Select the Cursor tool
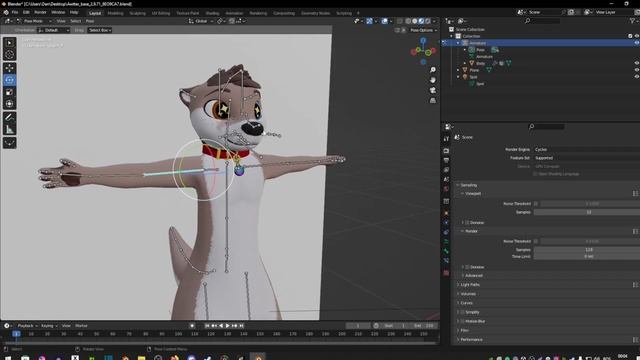The height and width of the screenshot is (360, 640). [x=9, y=55]
